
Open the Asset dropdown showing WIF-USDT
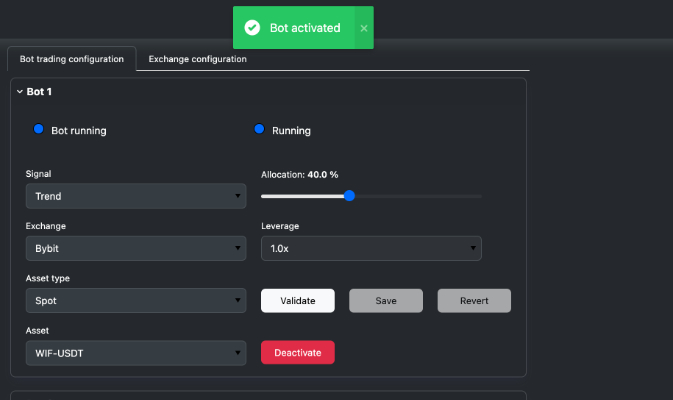pos(136,353)
